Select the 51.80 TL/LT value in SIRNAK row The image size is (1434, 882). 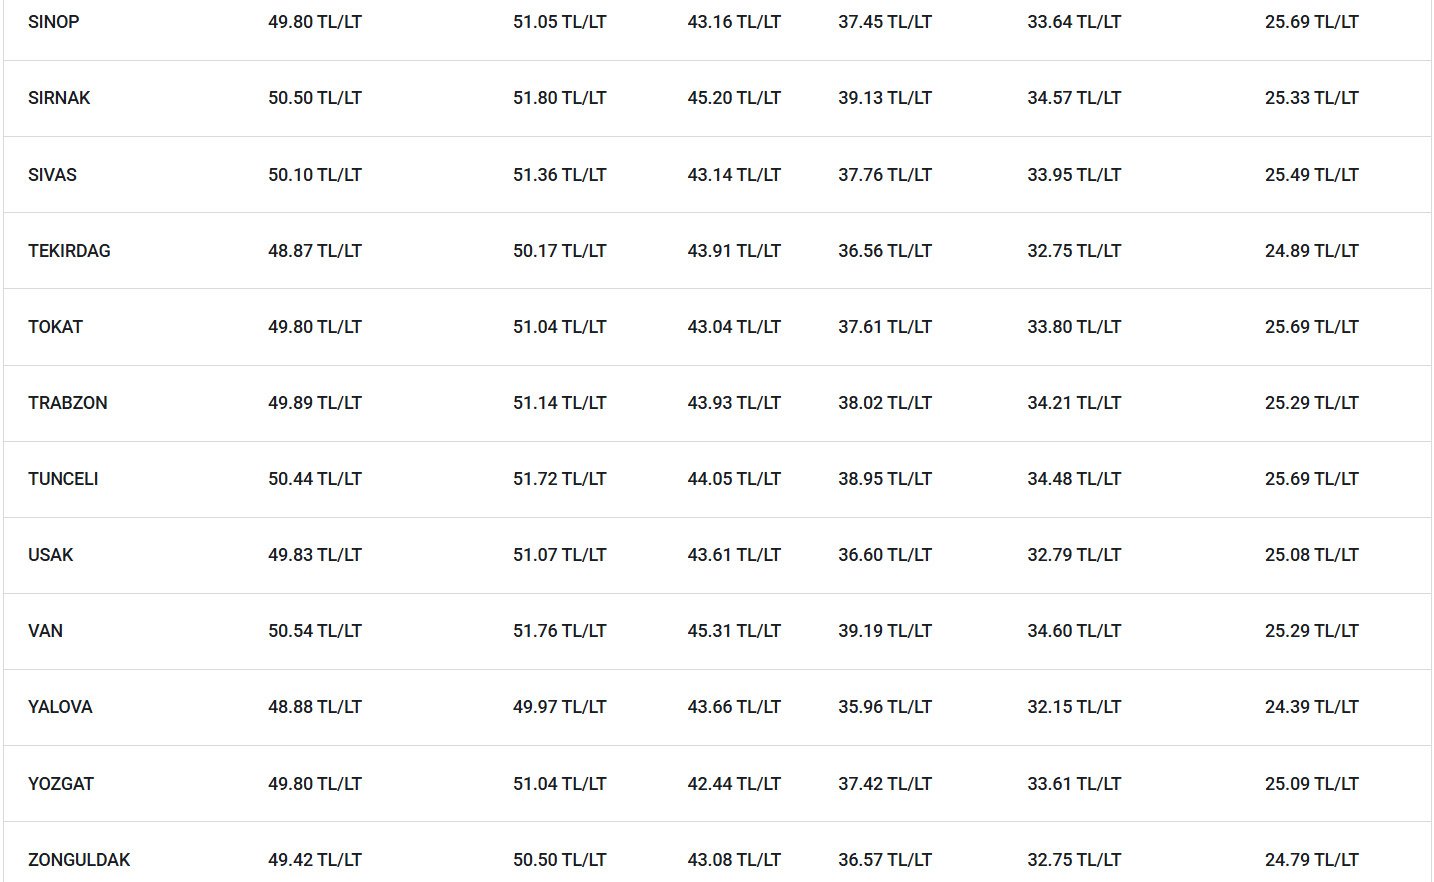point(560,98)
